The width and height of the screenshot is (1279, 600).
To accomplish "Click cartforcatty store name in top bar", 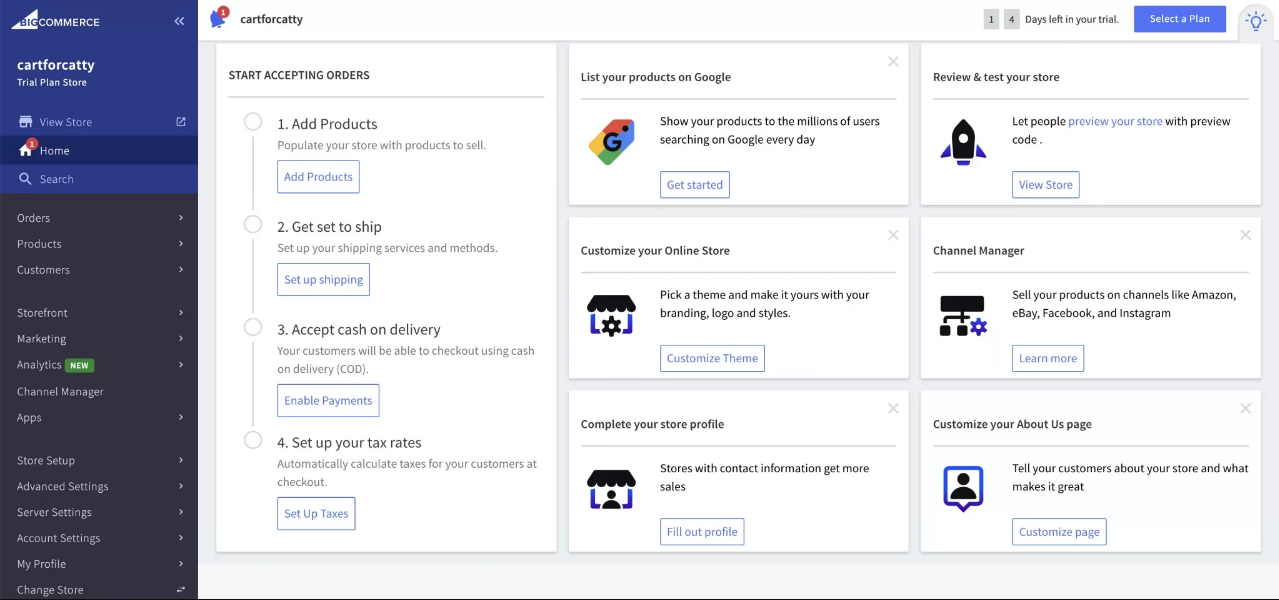I will point(271,19).
